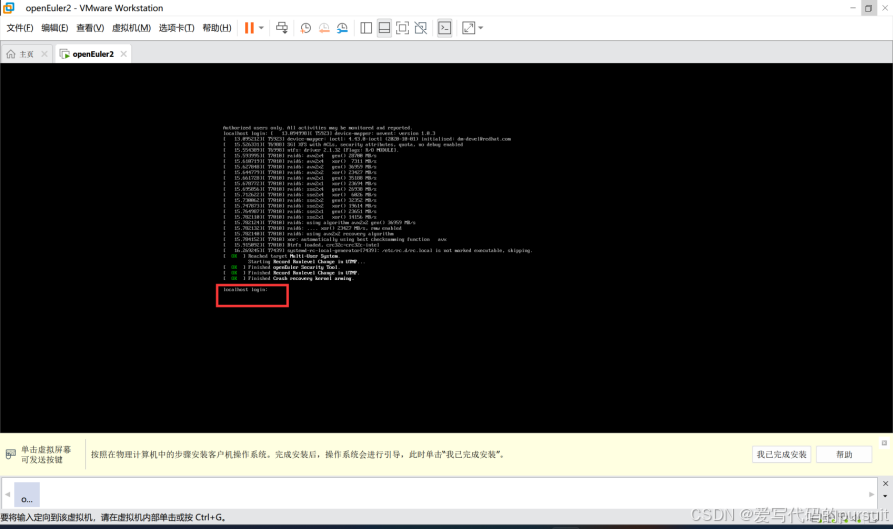
Task: Select the openEuler2 tab
Action: [x=87, y=54]
